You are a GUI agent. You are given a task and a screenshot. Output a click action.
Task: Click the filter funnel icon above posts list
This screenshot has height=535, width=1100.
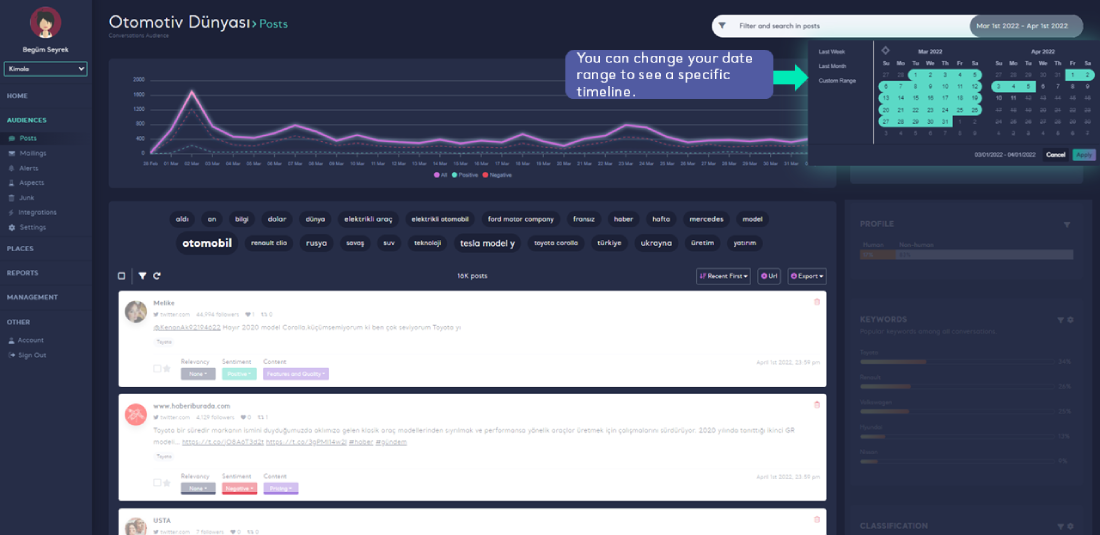(x=142, y=276)
